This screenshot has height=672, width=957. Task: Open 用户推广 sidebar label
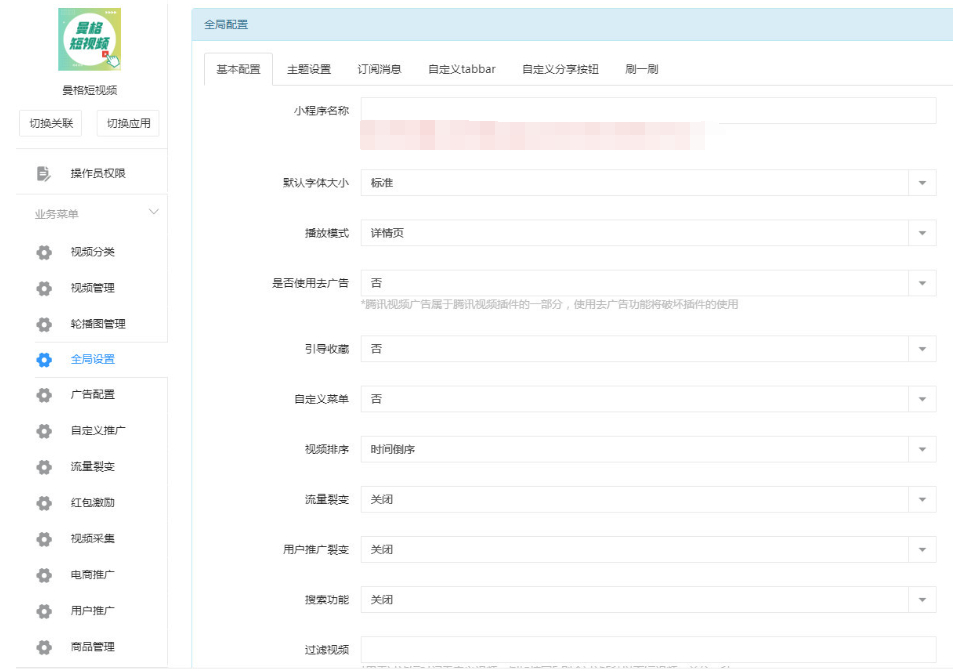coord(93,610)
